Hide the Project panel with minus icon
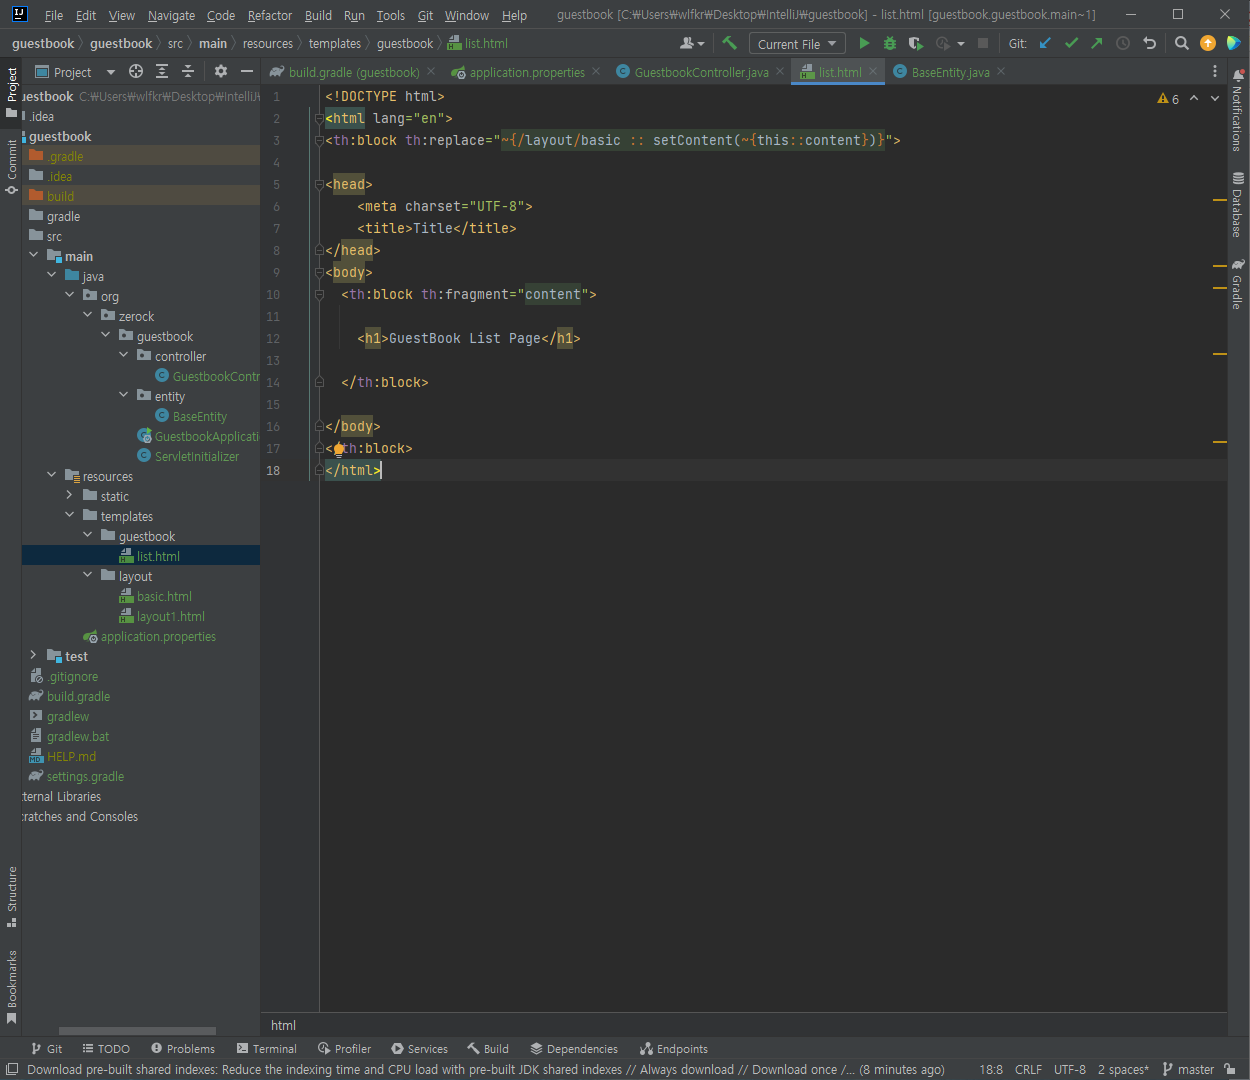The image size is (1250, 1080). (x=247, y=71)
